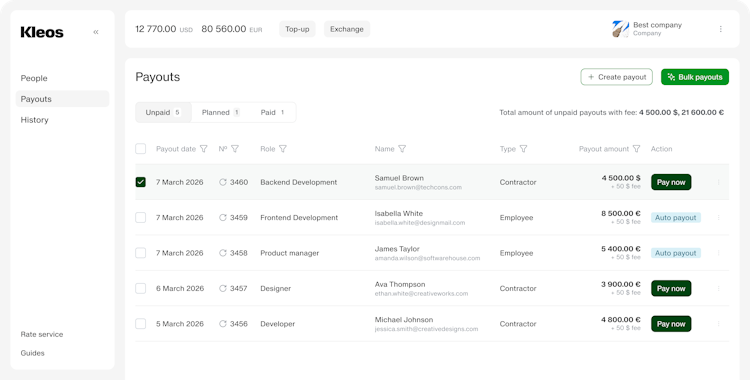Screen dimensions: 750x380
Task: Select the Isabella White payout checkbox
Action: [141, 218]
